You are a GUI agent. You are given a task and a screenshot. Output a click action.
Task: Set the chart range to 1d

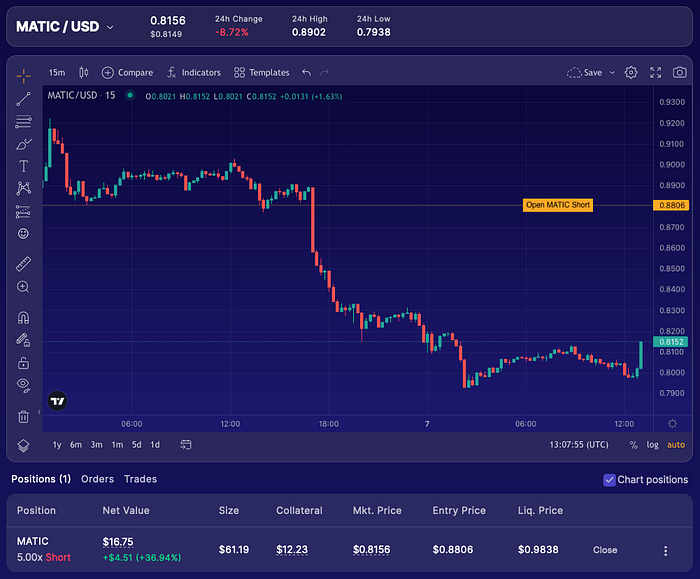click(x=155, y=445)
